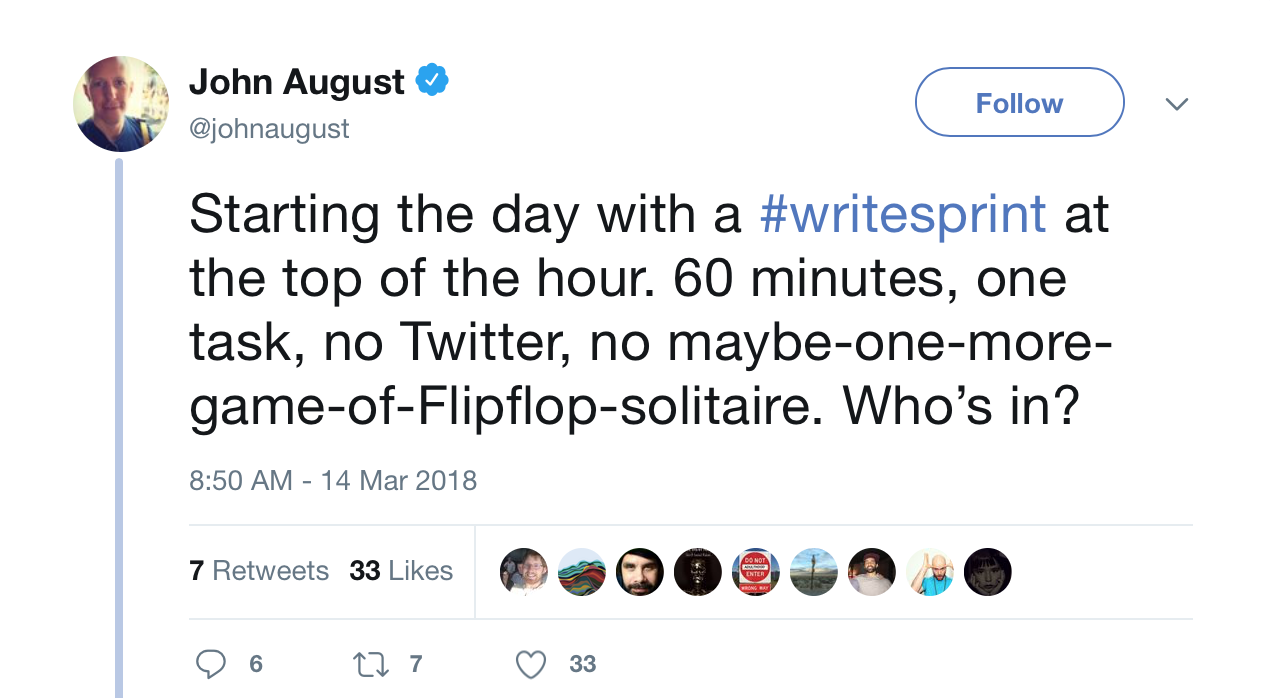Viewport: 1270px width, 698px height.
Task: Select the bald man in blue shirt avatar
Action: pyautogui.click(x=930, y=572)
